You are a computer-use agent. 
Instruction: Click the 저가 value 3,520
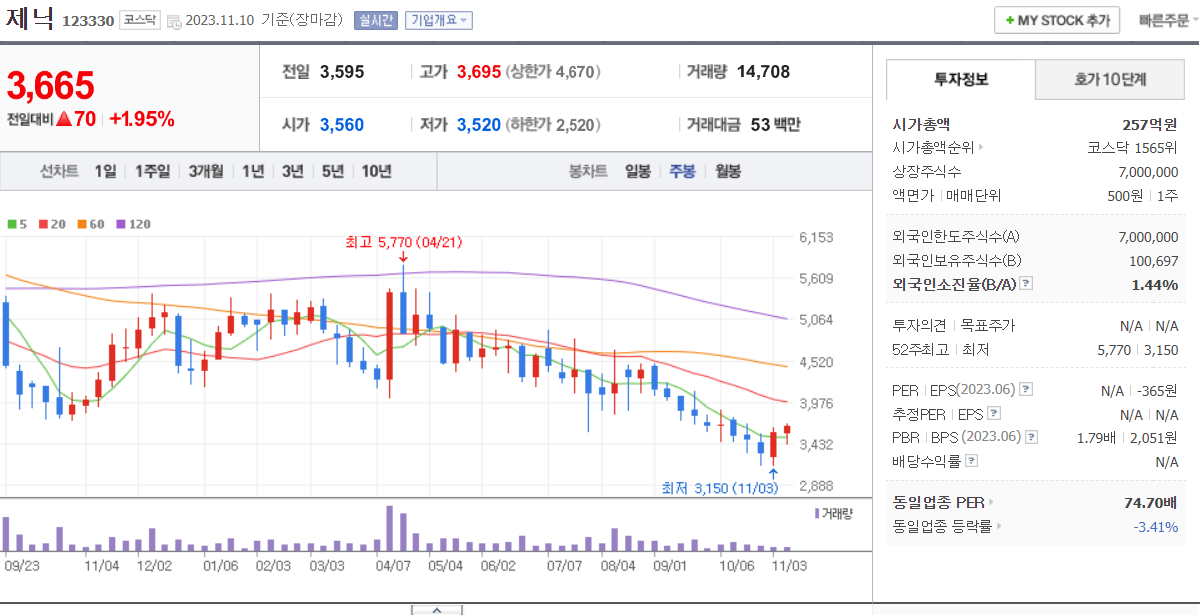pyautogui.click(x=478, y=125)
